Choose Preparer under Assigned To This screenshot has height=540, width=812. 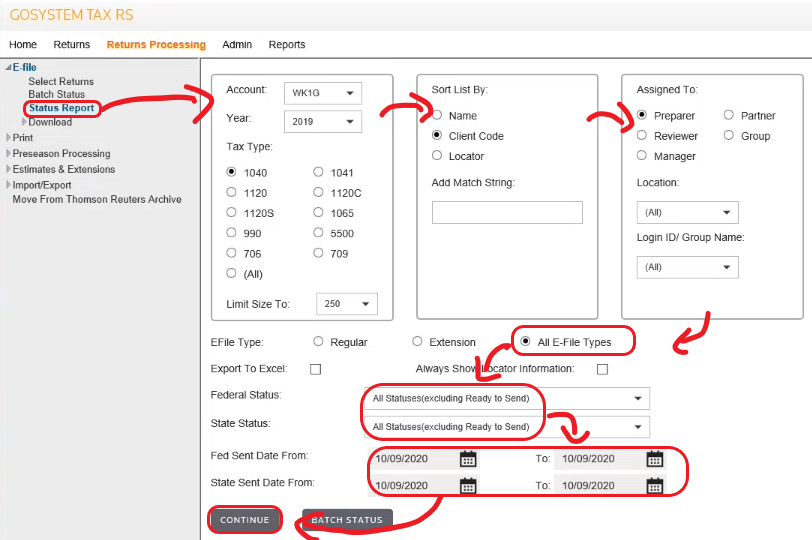642,115
